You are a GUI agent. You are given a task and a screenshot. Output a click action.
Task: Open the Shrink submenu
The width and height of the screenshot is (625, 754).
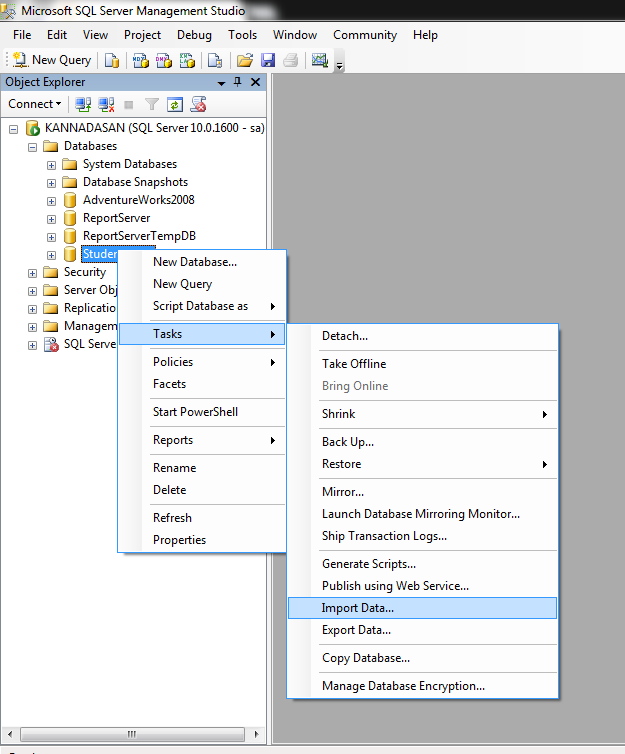coord(423,414)
